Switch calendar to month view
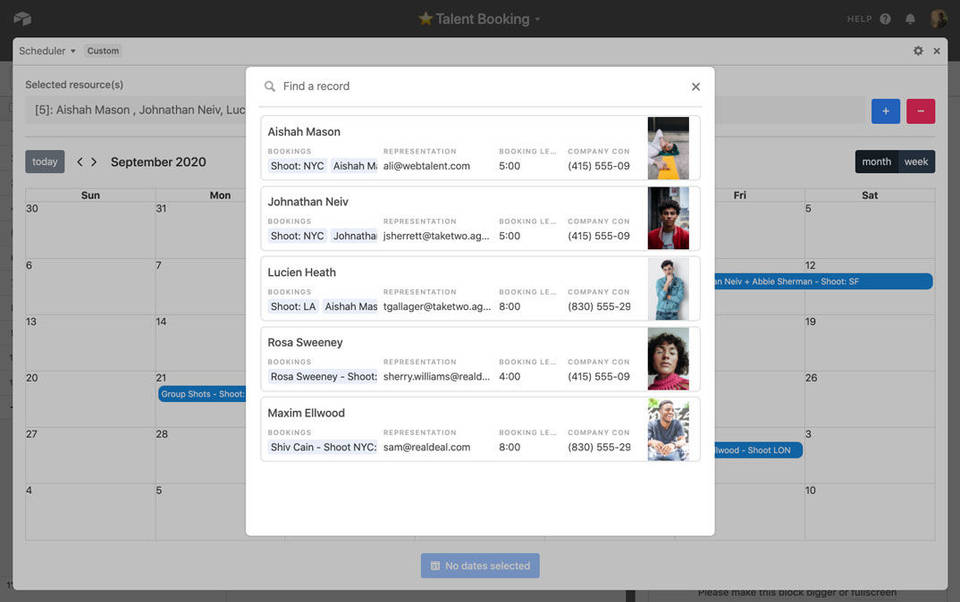 click(876, 161)
